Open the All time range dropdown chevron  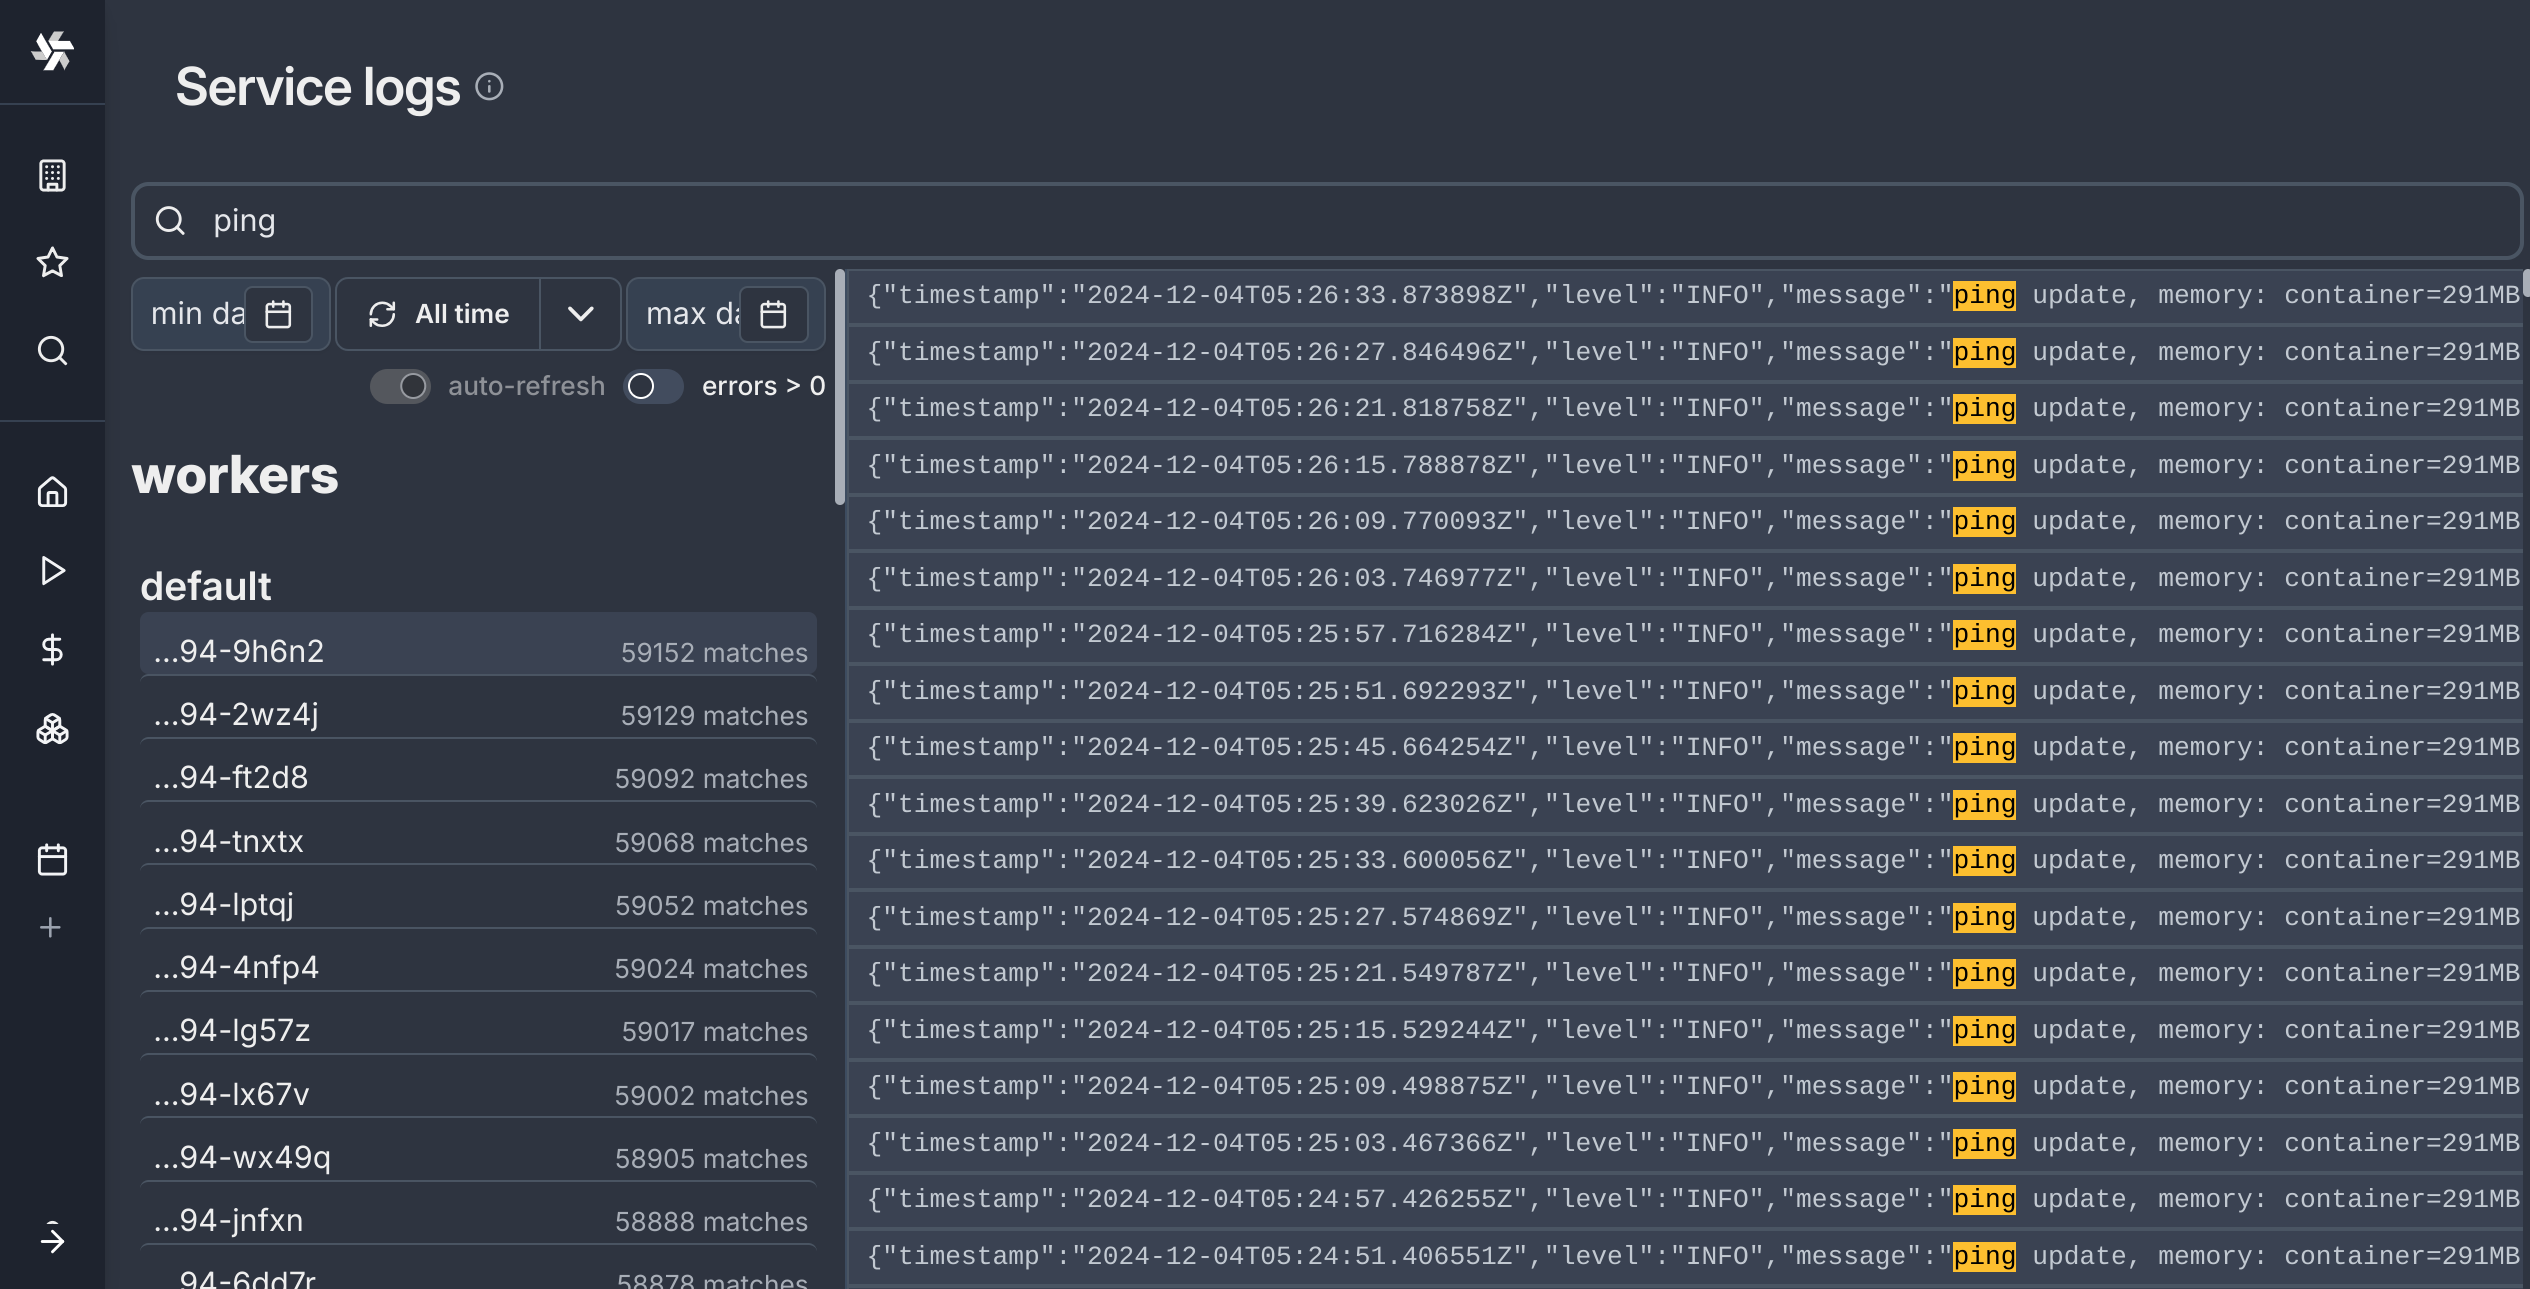(580, 314)
